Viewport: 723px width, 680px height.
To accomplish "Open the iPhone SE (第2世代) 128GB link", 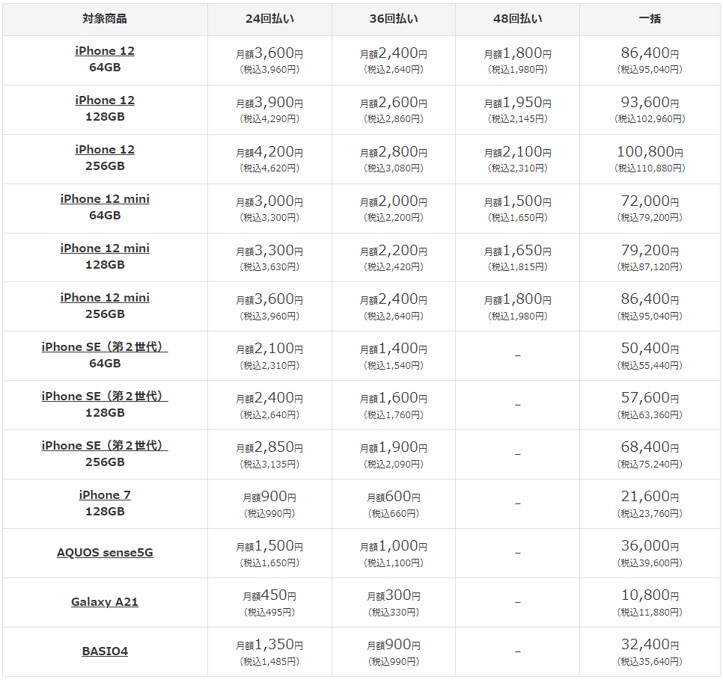I will [x=105, y=396].
